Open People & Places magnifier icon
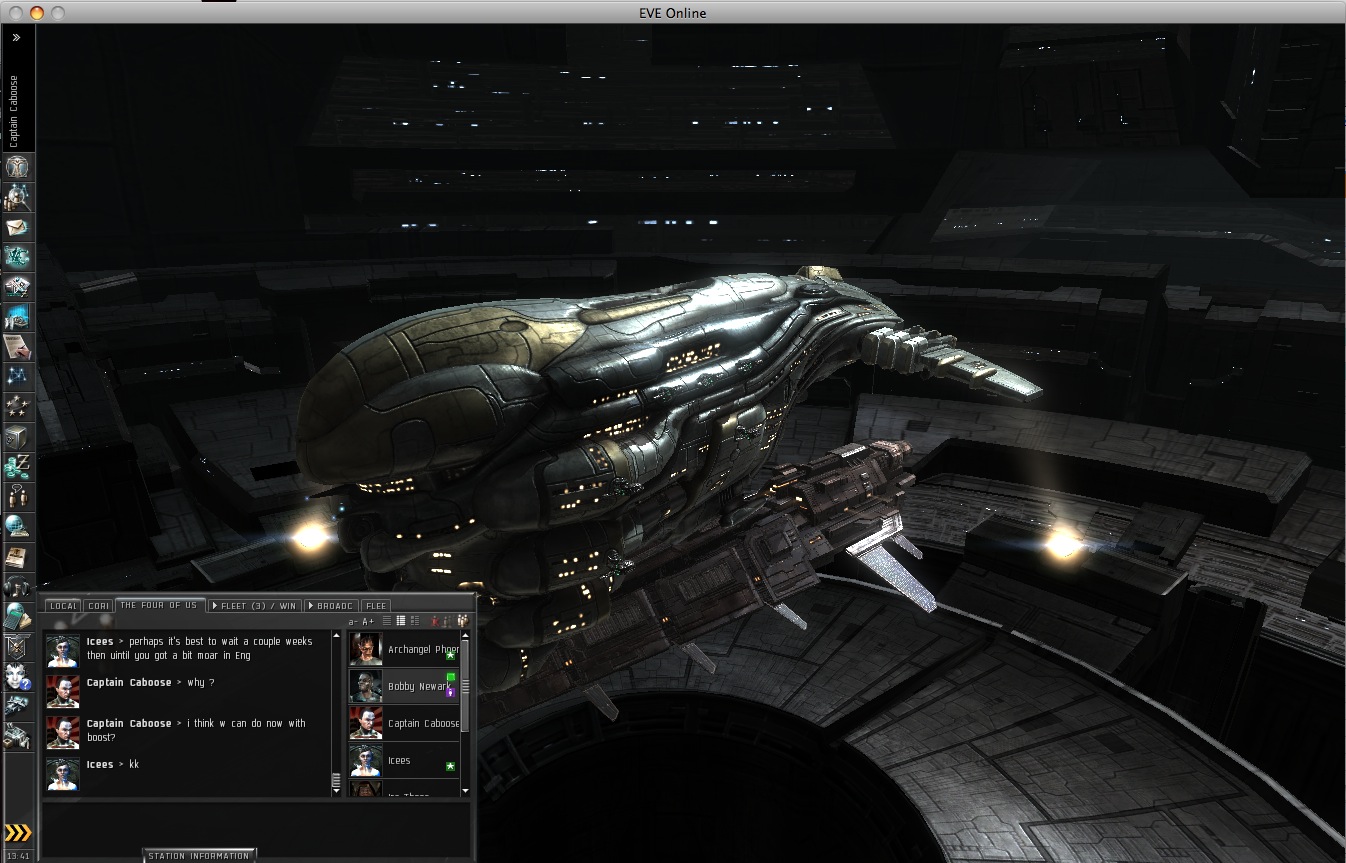The height and width of the screenshot is (863, 1346). tap(18, 196)
